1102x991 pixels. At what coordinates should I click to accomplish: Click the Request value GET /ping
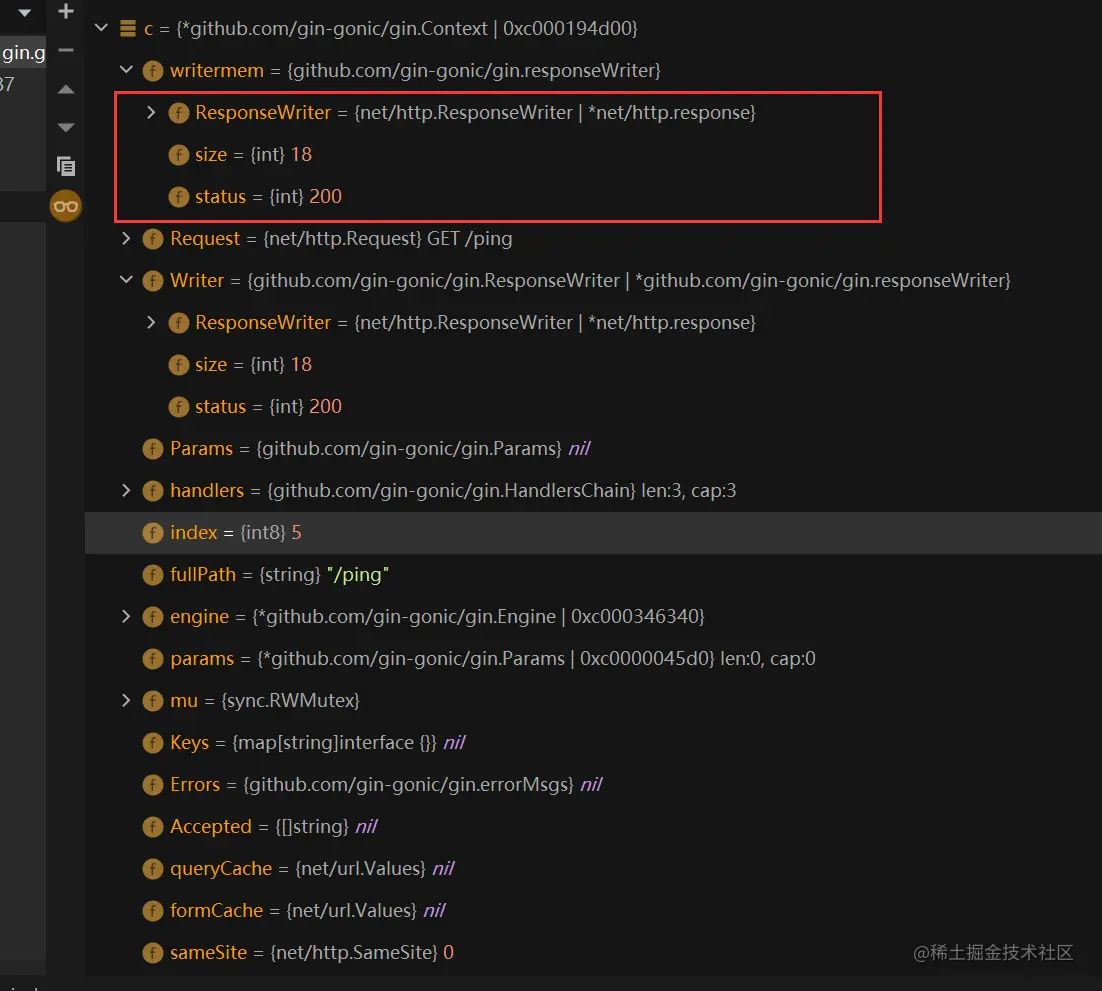[469, 239]
